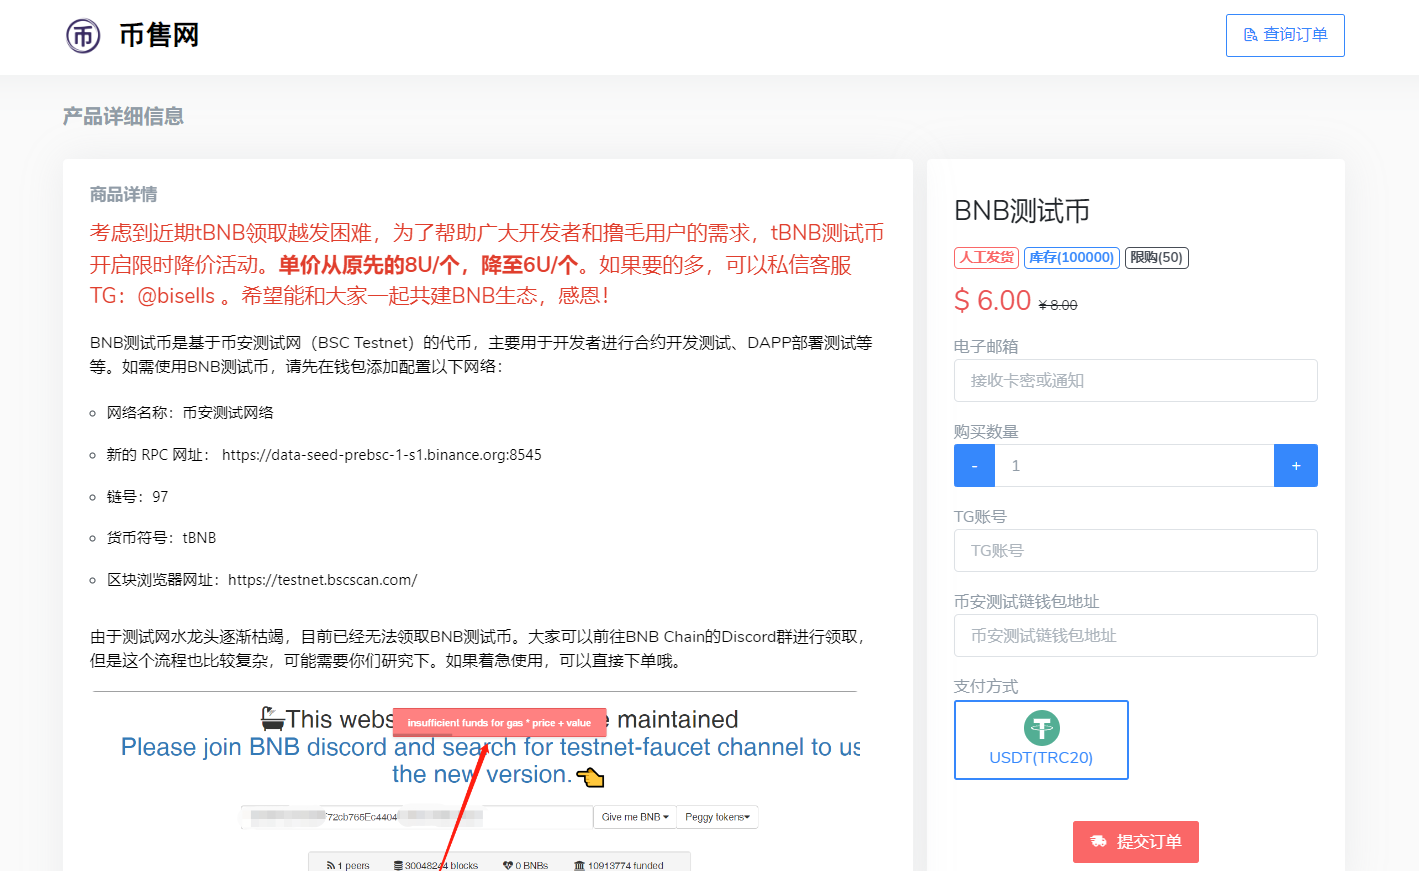1419x871 pixels.
Task: Click the 币售网 coin logo icon
Action: click(83, 36)
